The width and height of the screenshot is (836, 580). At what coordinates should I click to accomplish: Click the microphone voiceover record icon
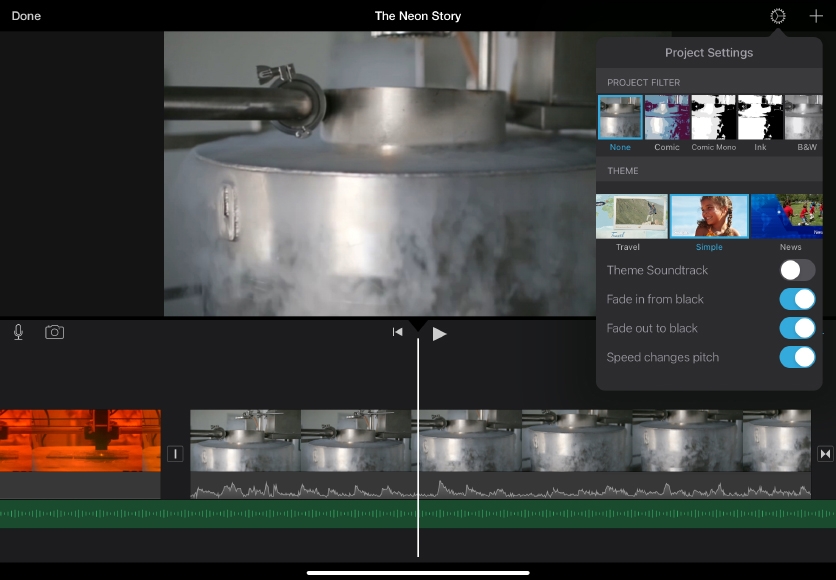18,332
